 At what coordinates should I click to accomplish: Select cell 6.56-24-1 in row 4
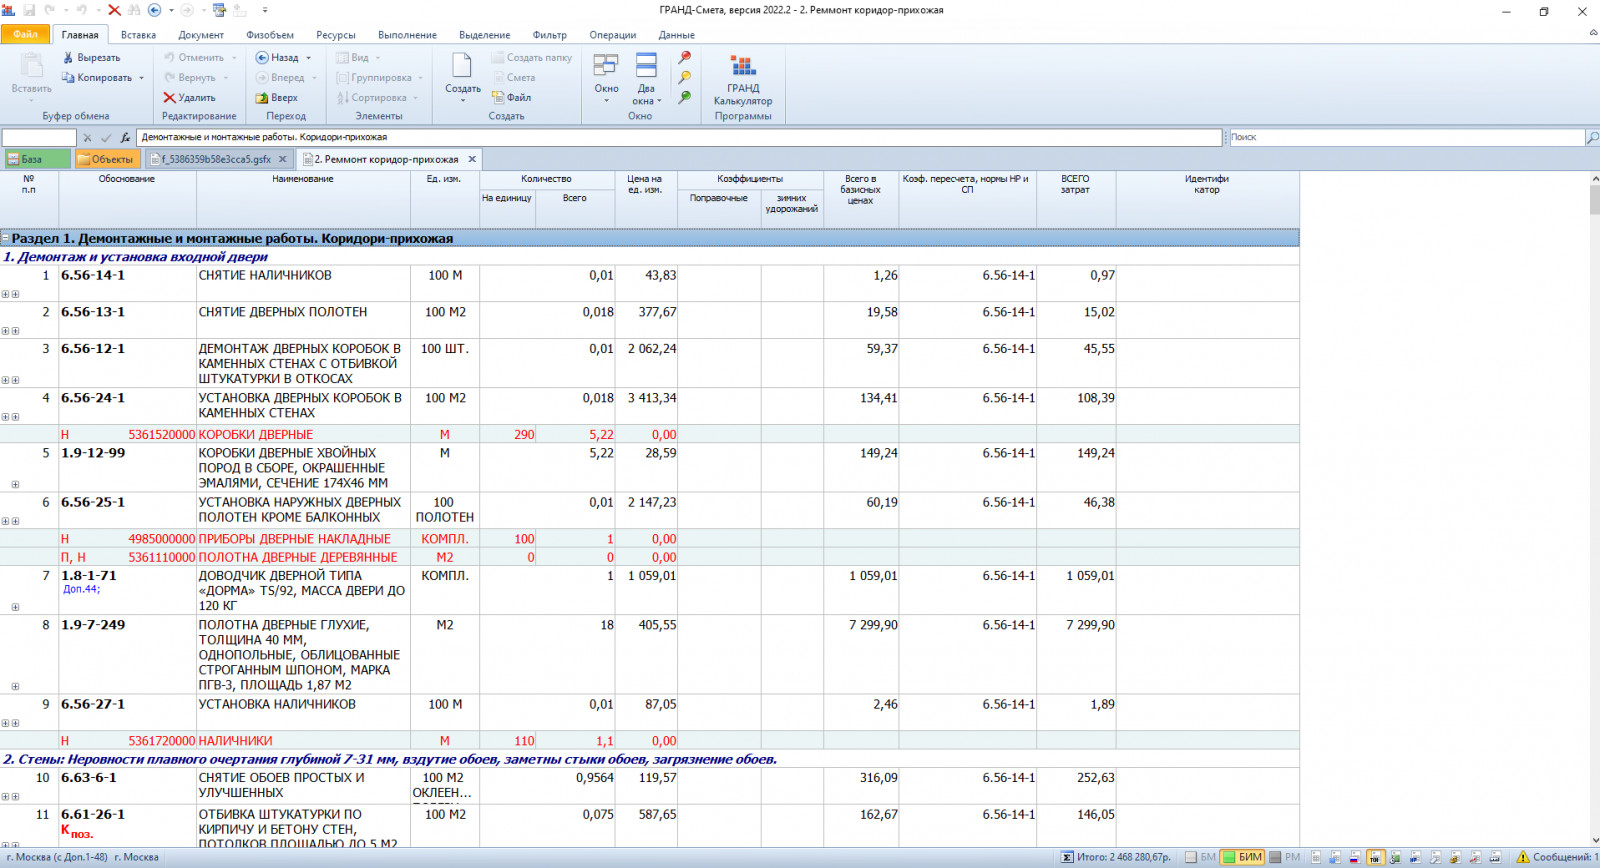coord(127,406)
